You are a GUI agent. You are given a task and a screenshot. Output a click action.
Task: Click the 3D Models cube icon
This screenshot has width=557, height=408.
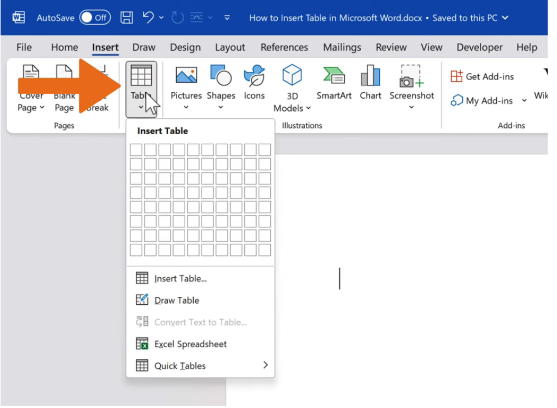pyautogui.click(x=292, y=75)
